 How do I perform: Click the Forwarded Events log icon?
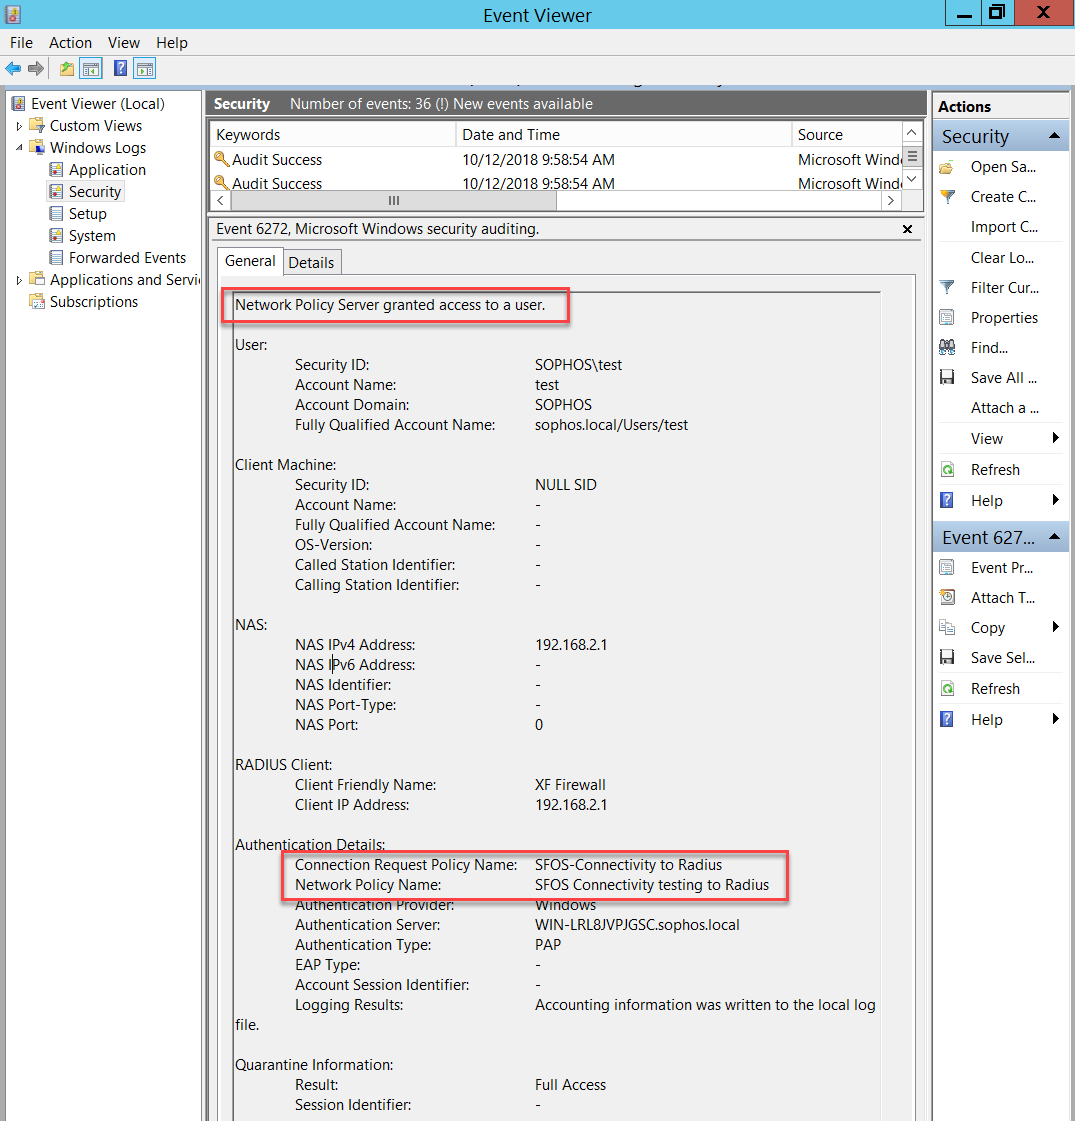pyautogui.click(x=56, y=257)
